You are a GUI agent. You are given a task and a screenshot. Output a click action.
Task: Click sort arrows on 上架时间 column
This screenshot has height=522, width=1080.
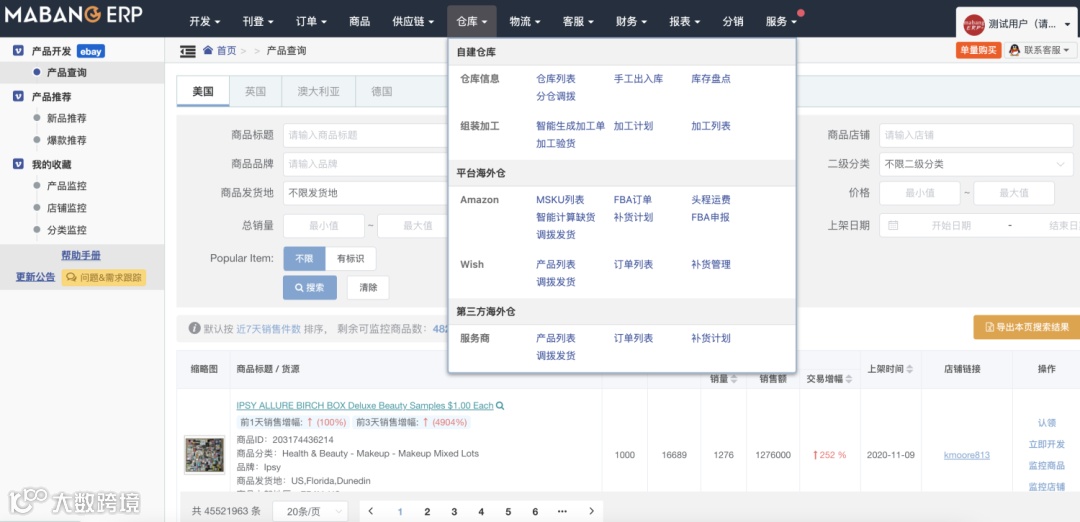point(910,369)
